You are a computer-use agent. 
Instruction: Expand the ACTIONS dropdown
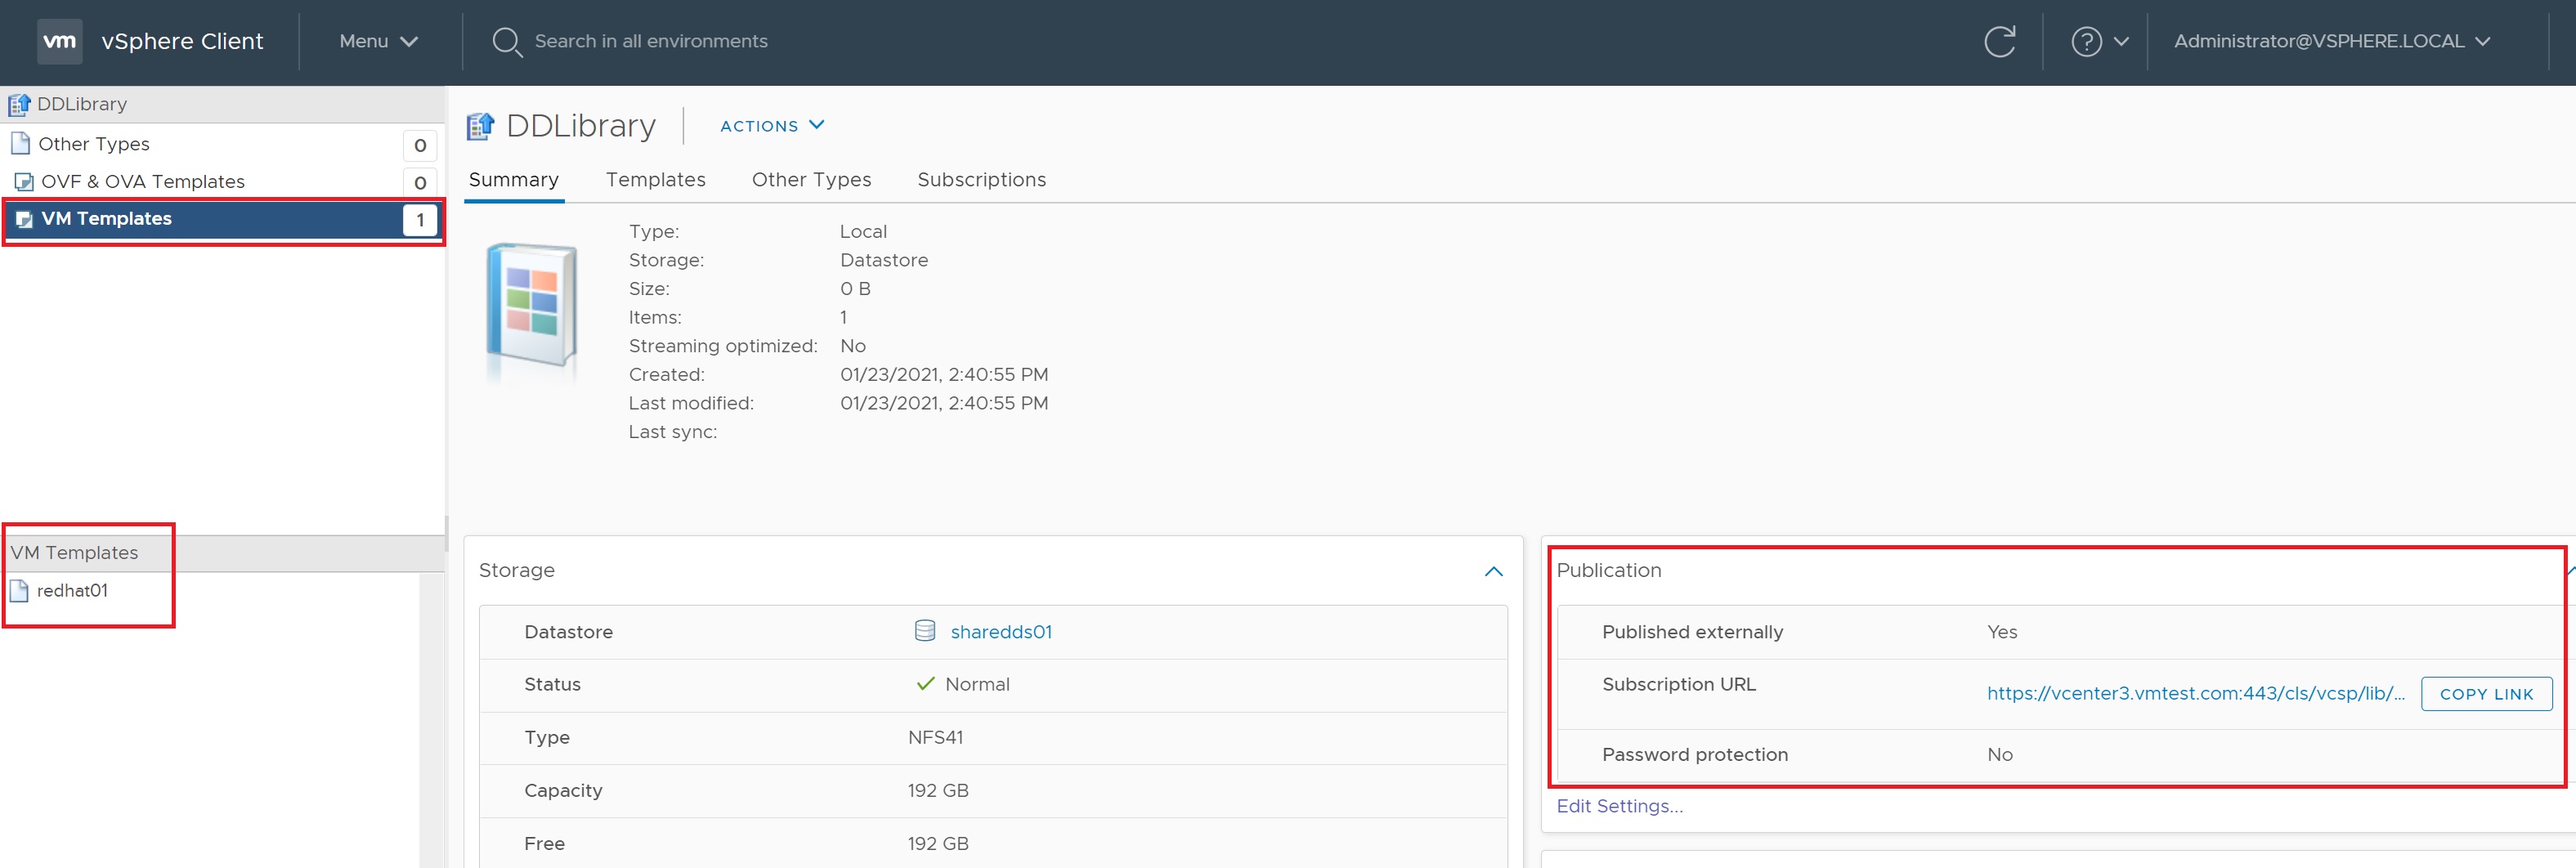tap(772, 126)
